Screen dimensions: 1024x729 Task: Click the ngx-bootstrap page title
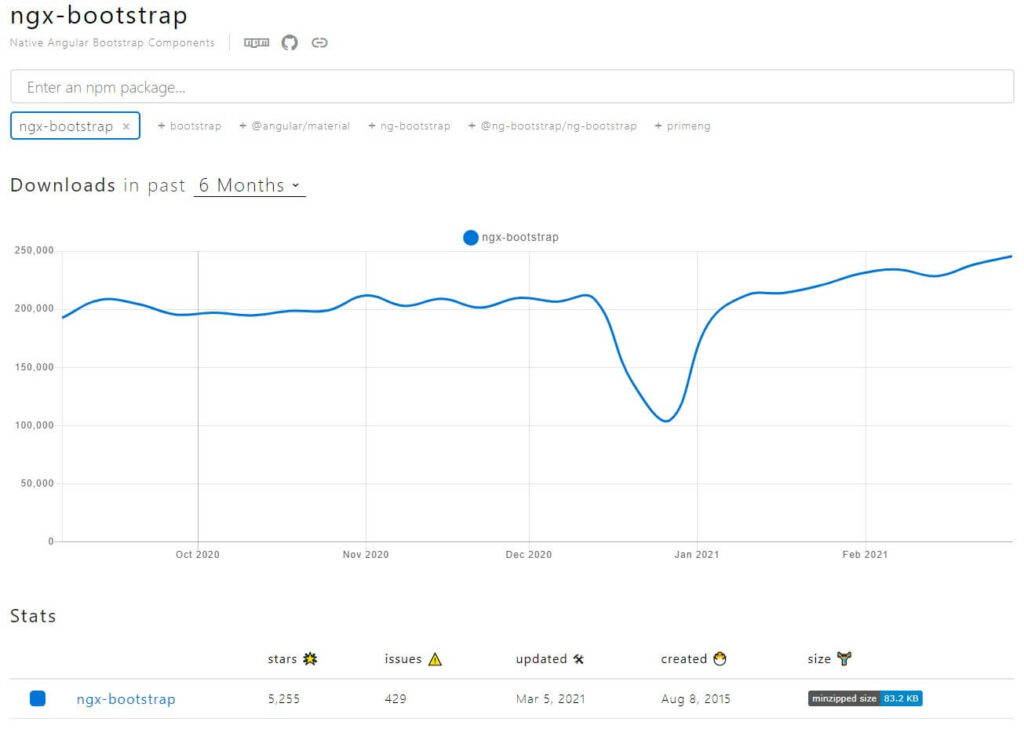tap(99, 16)
